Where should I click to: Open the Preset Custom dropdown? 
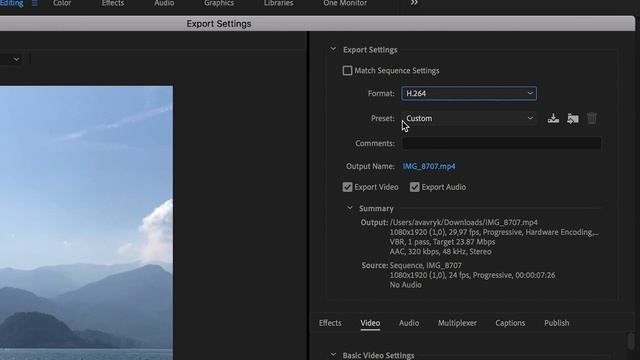click(469, 118)
